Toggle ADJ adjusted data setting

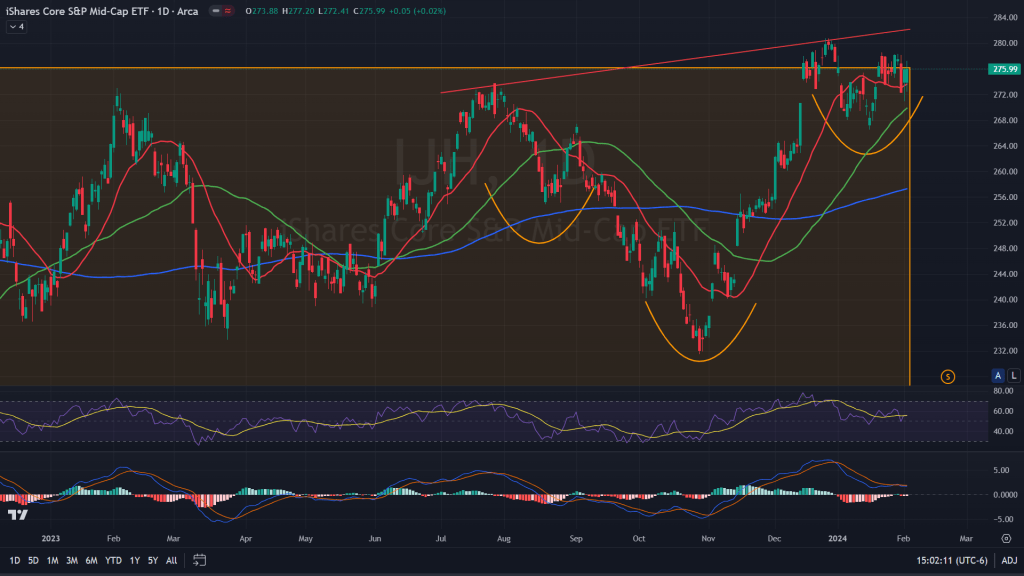click(x=1009, y=560)
